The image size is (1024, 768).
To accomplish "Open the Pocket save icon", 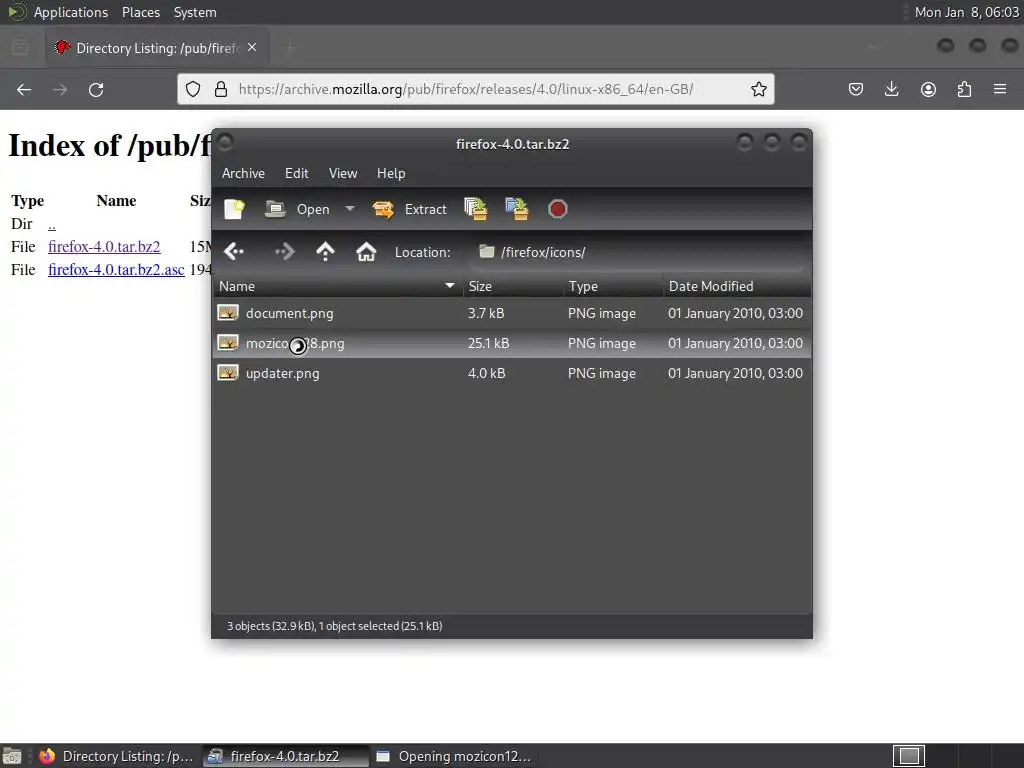I will click(856, 89).
